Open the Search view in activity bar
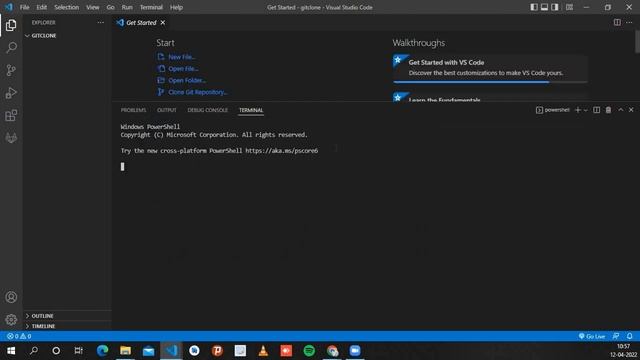 (x=11, y=48)
